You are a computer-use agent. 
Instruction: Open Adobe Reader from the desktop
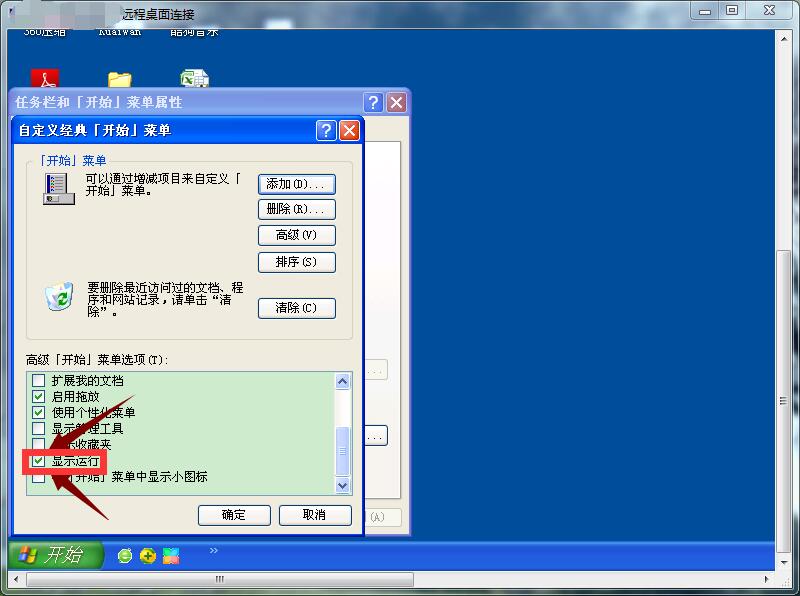[45, 79]
